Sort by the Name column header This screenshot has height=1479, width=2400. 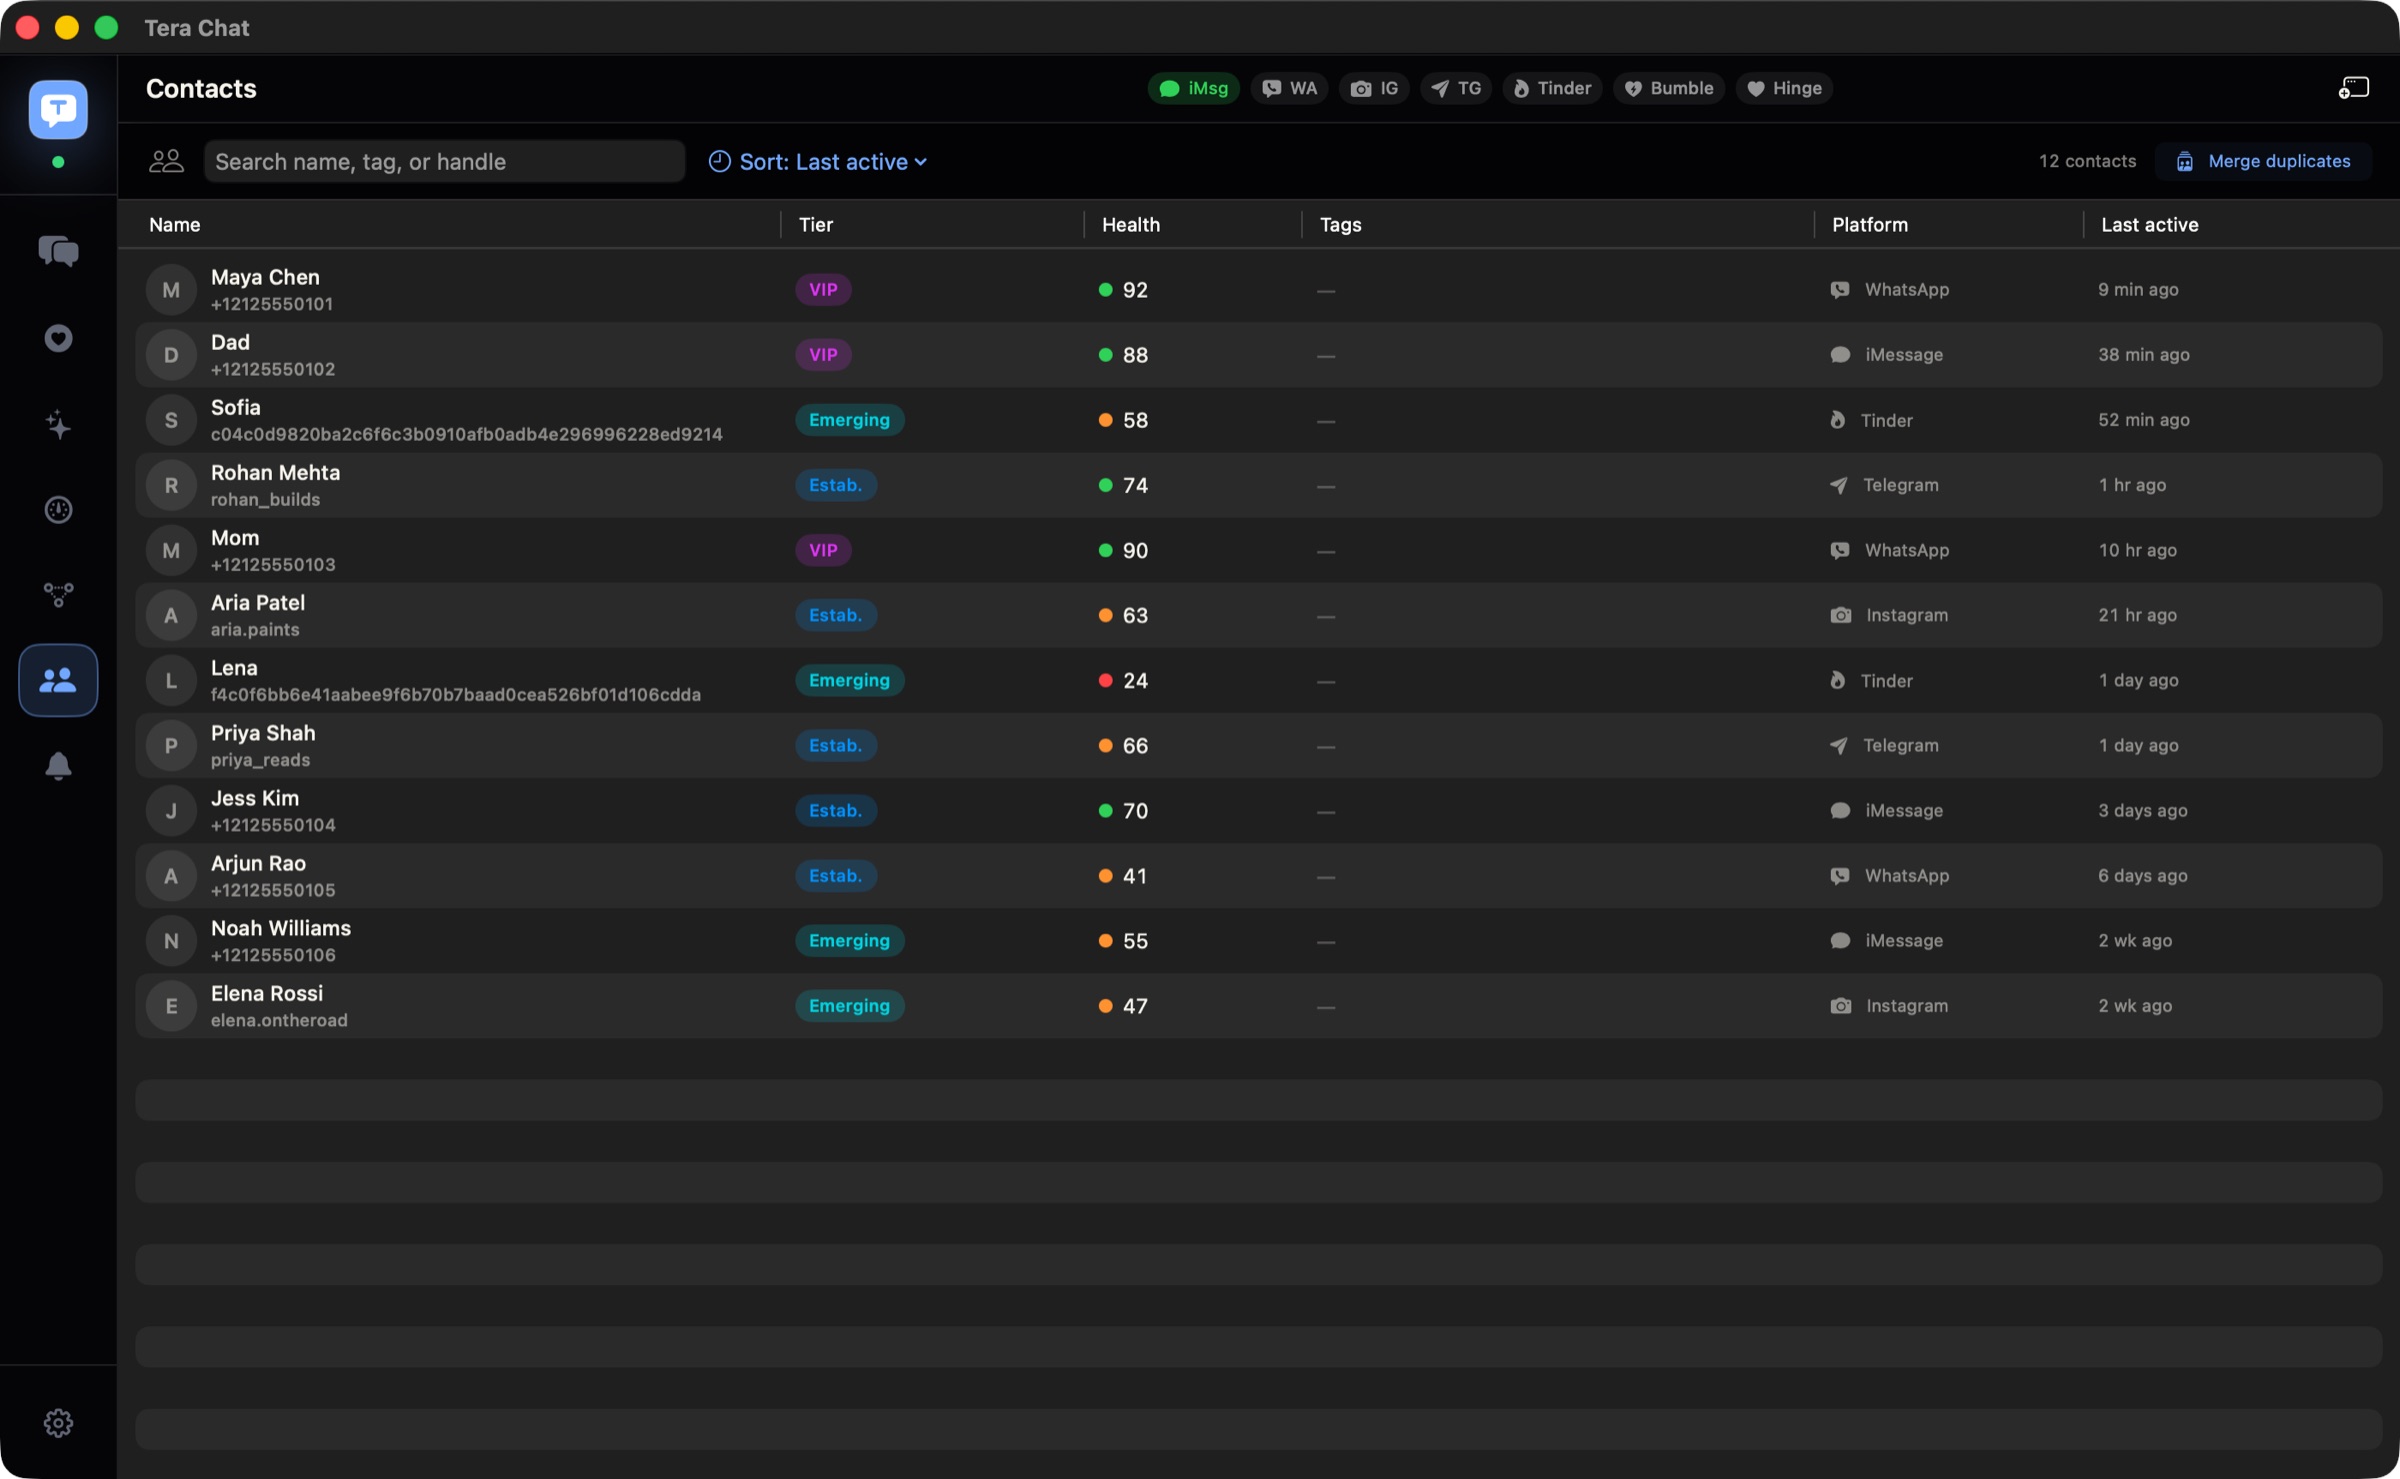click(175, 225)
